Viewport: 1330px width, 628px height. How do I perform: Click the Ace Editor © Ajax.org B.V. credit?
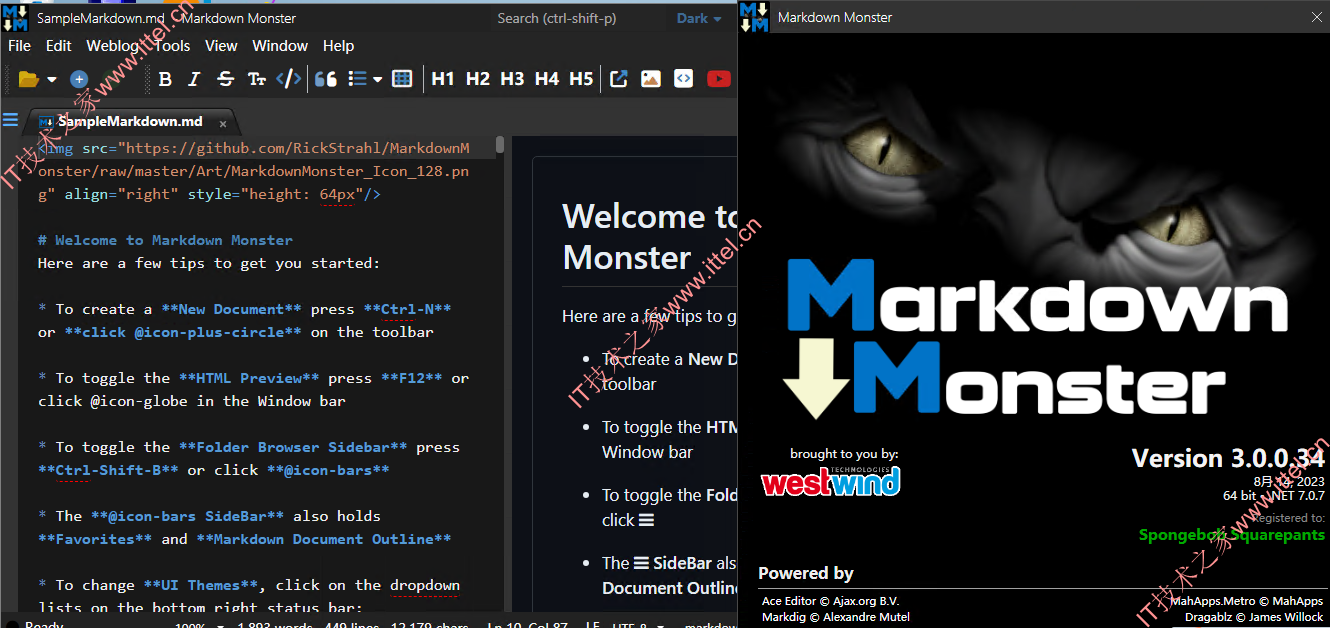830,601
